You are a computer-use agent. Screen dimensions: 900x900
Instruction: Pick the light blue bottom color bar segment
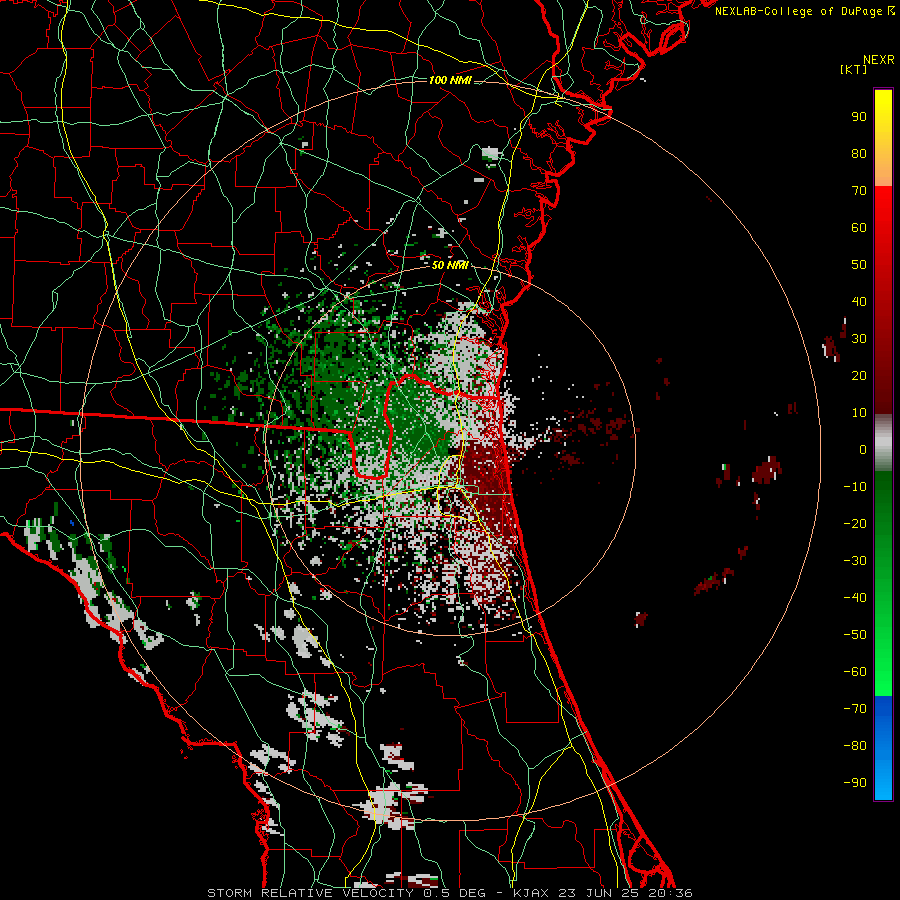(x=883, y=782)
